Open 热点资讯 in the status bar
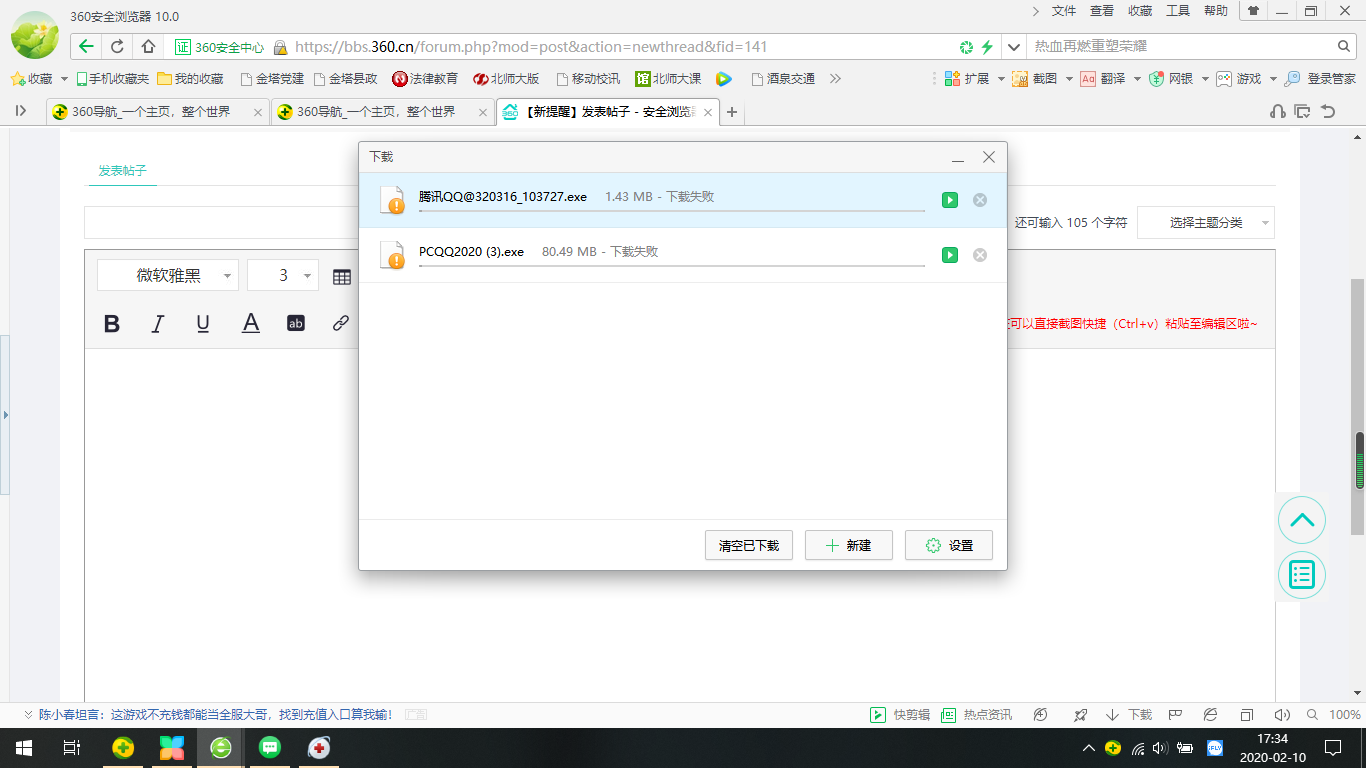Screen dimensions: 1366x768 [977, 715]
